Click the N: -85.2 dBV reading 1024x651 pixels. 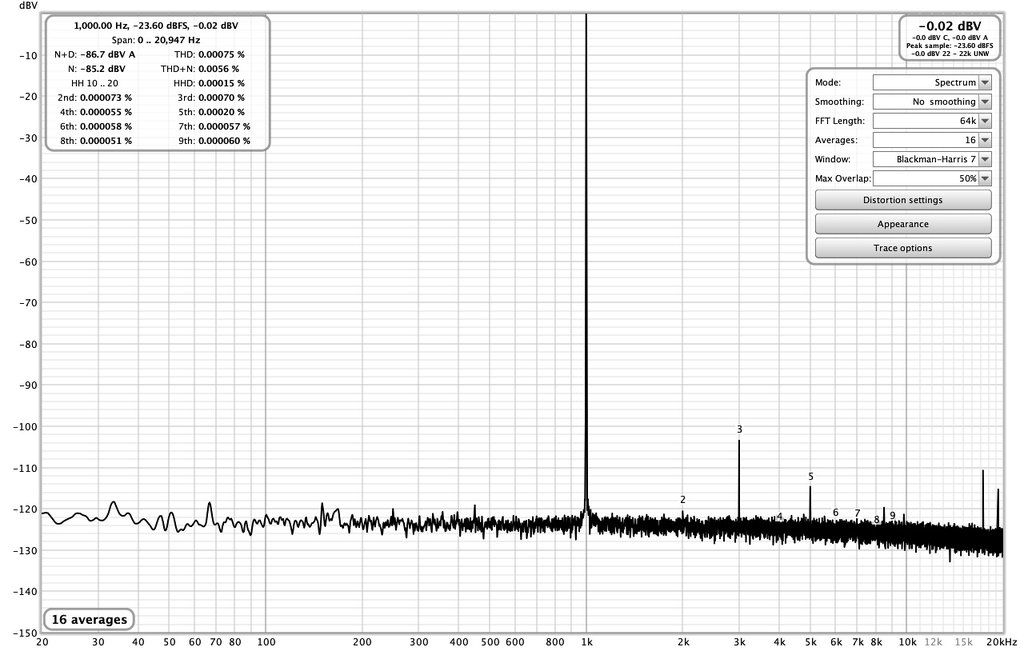tap(97, 69)
